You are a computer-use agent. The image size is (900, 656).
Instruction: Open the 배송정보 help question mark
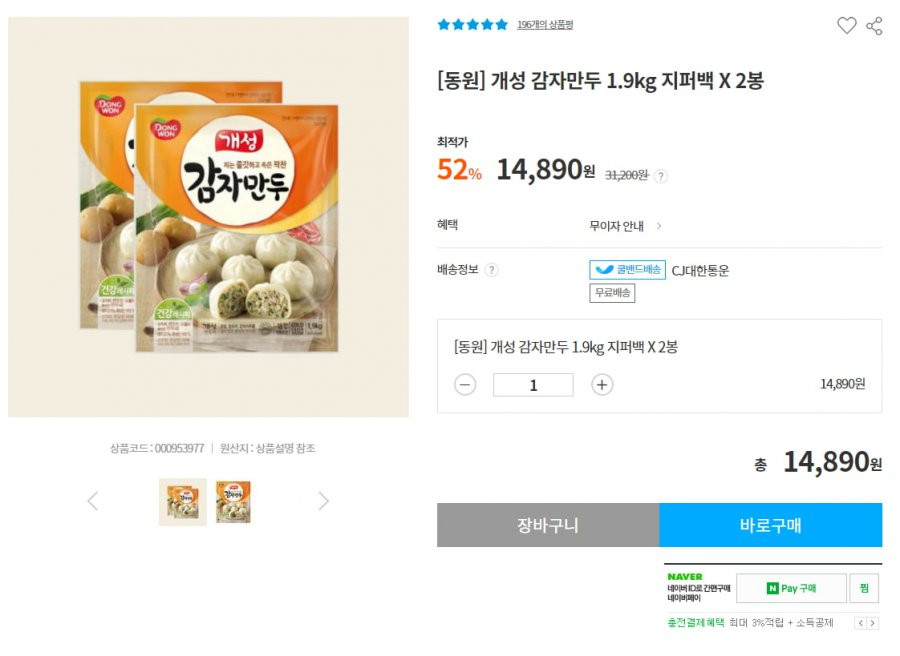(491, 270)
